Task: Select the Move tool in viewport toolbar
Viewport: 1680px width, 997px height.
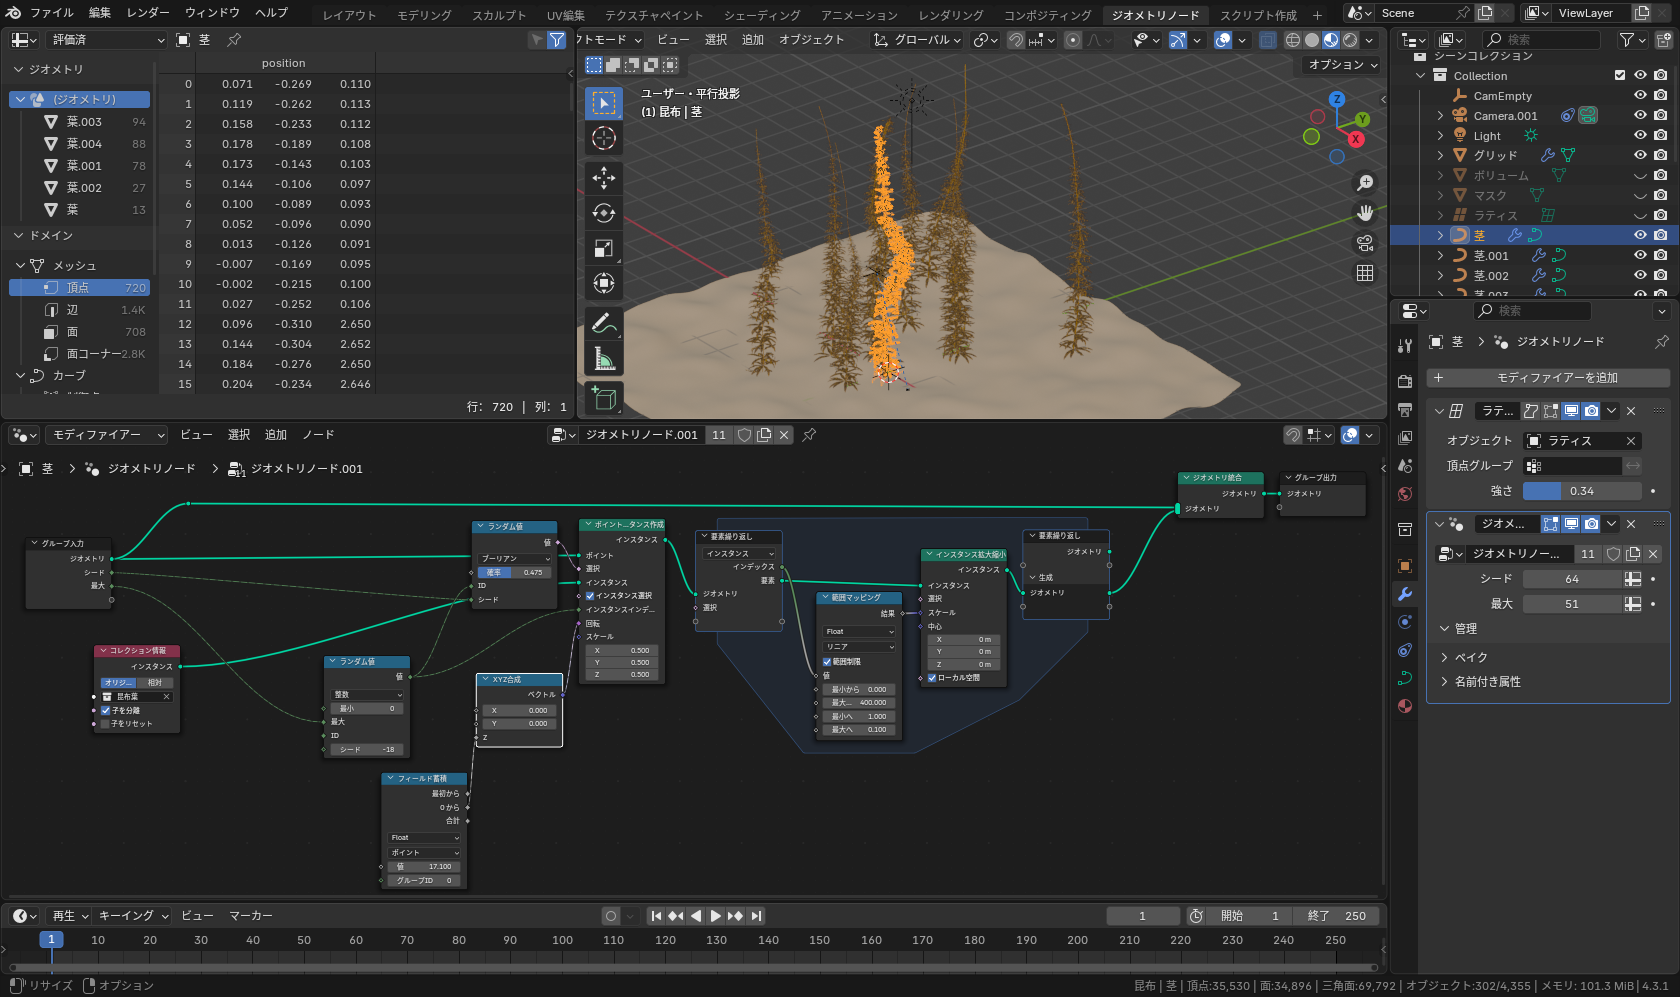Action: pyautogui.click(x=603, y=178)
